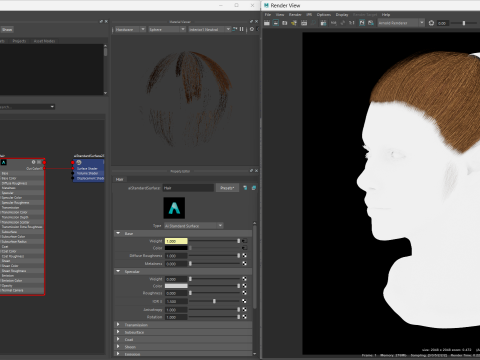The width and height of the screenshot is (480, 360).
Task: Click the teal copy tab icon beside Presets
Action: (x=254, y=188)
